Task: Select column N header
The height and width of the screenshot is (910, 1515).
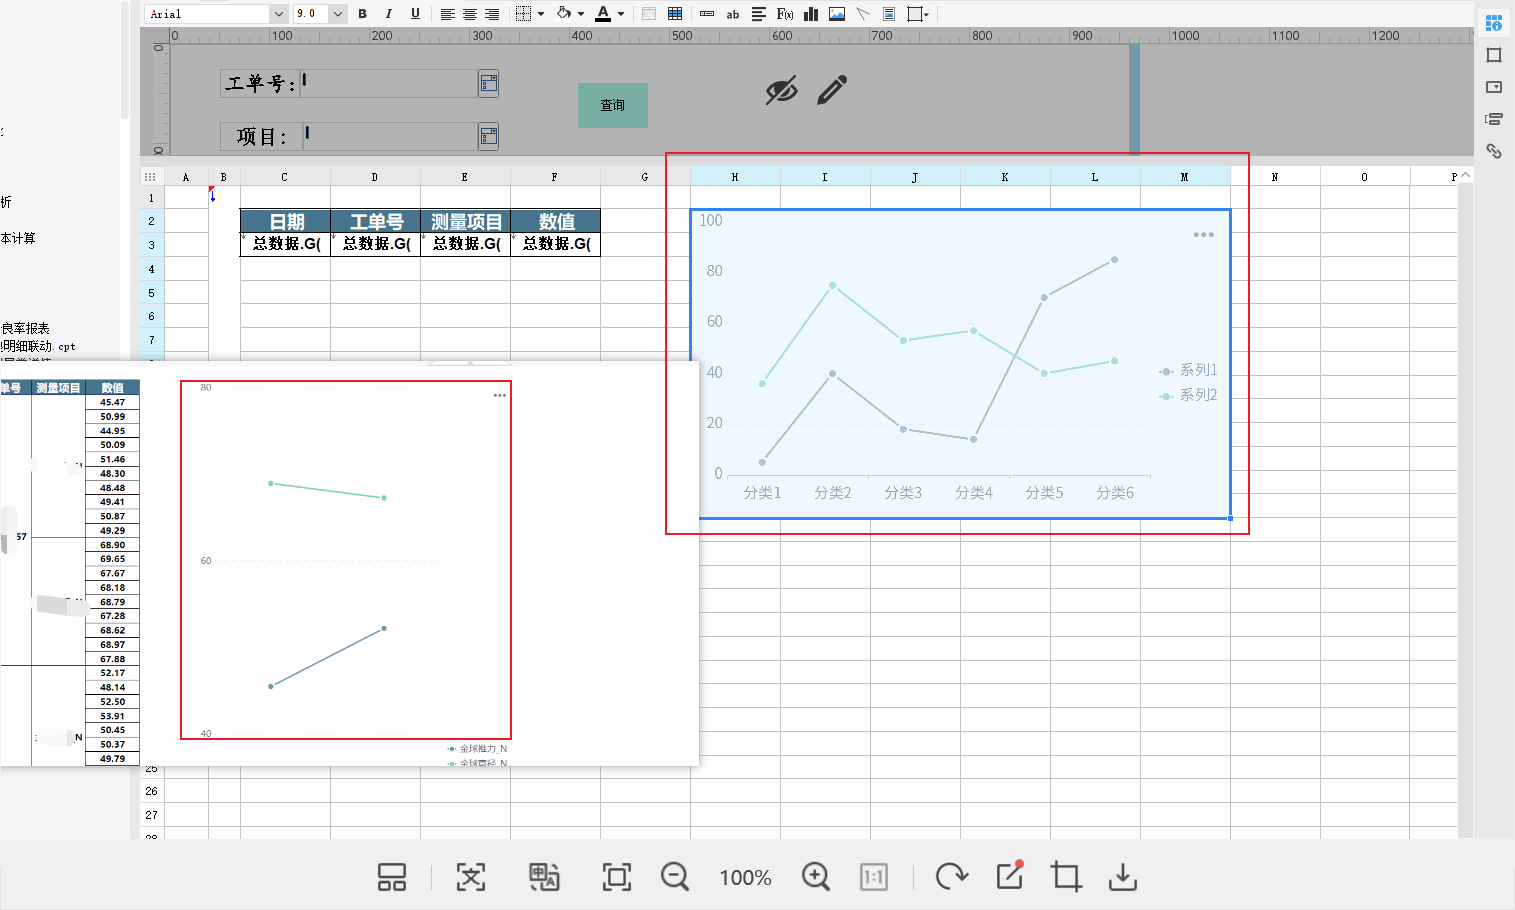Action: (x=1275, y=177)
